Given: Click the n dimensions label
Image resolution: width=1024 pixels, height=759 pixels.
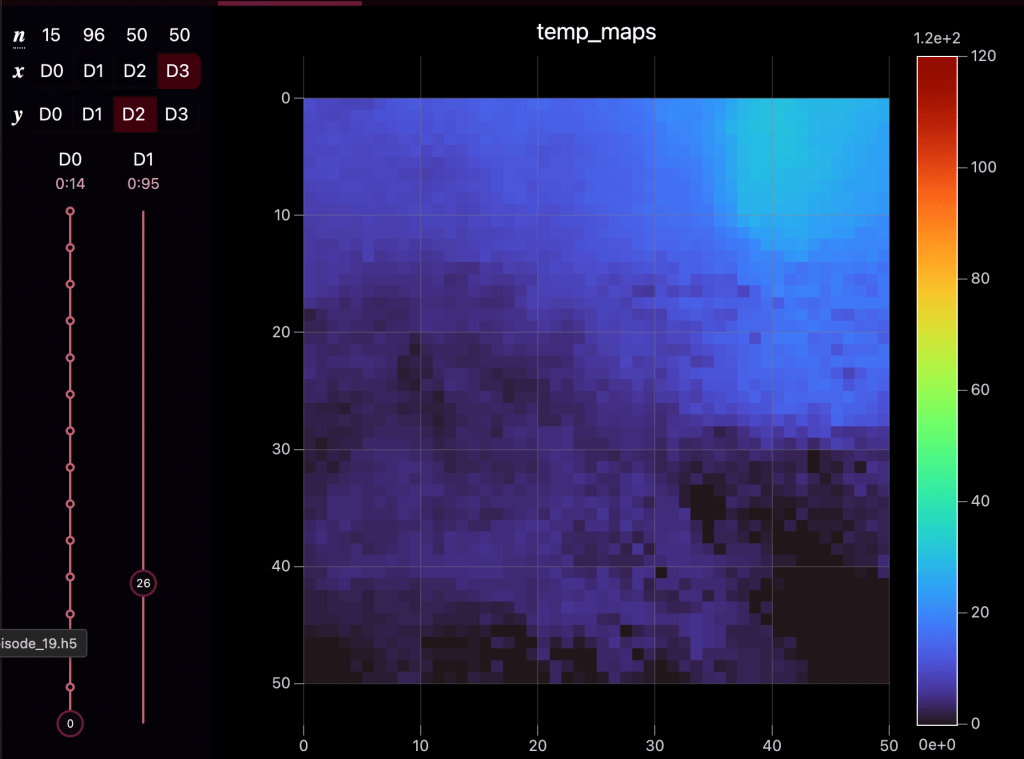Looking at the screenshot, I should click(18, 36).
